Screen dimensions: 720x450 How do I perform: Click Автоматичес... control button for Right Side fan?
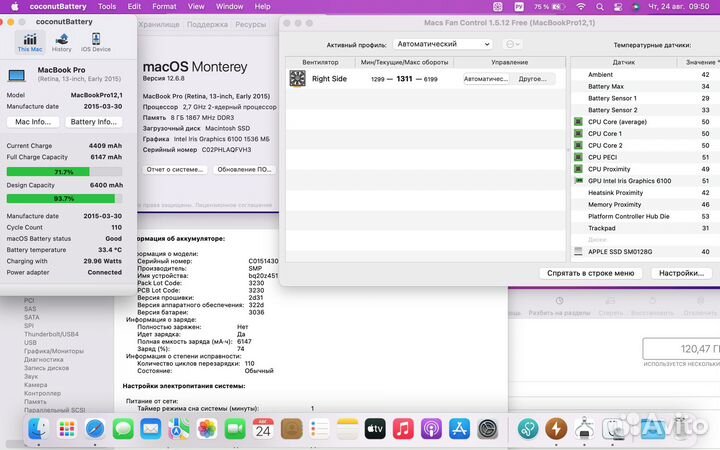point(486,79)
